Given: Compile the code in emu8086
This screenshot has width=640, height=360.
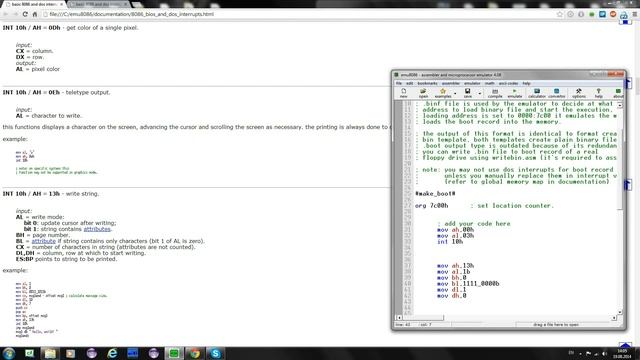Looking at the screenshot, I should point(495,93).
